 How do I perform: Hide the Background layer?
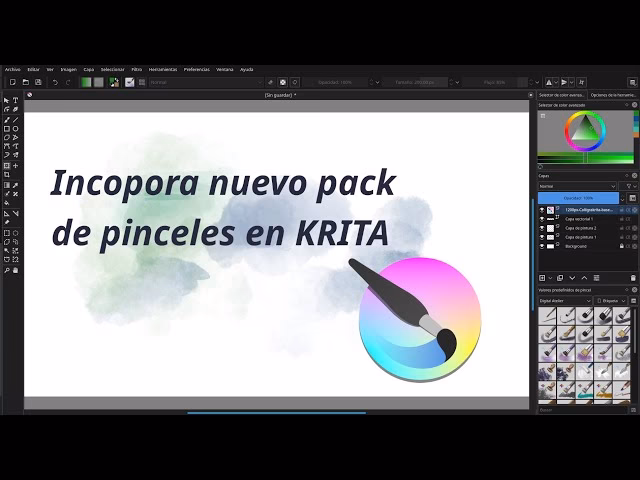(542, 246)
